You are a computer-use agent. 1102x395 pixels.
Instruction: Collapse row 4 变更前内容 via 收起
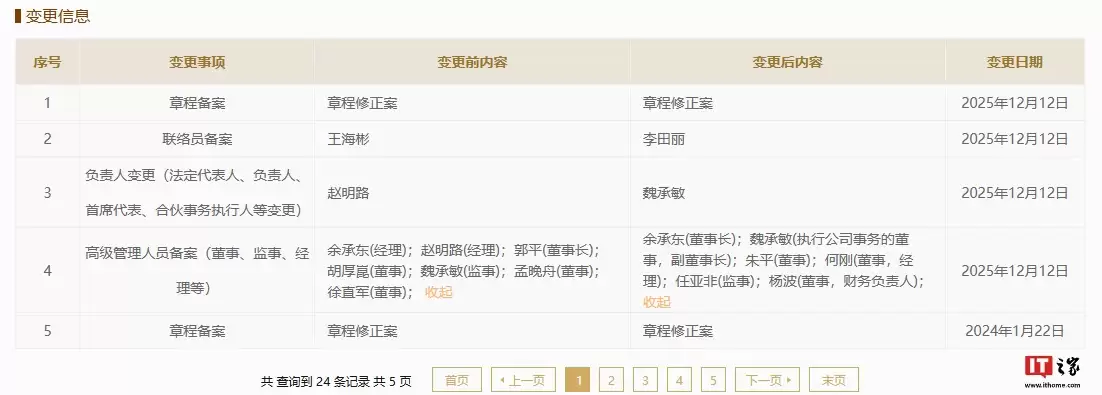click(x=439, y=292)
